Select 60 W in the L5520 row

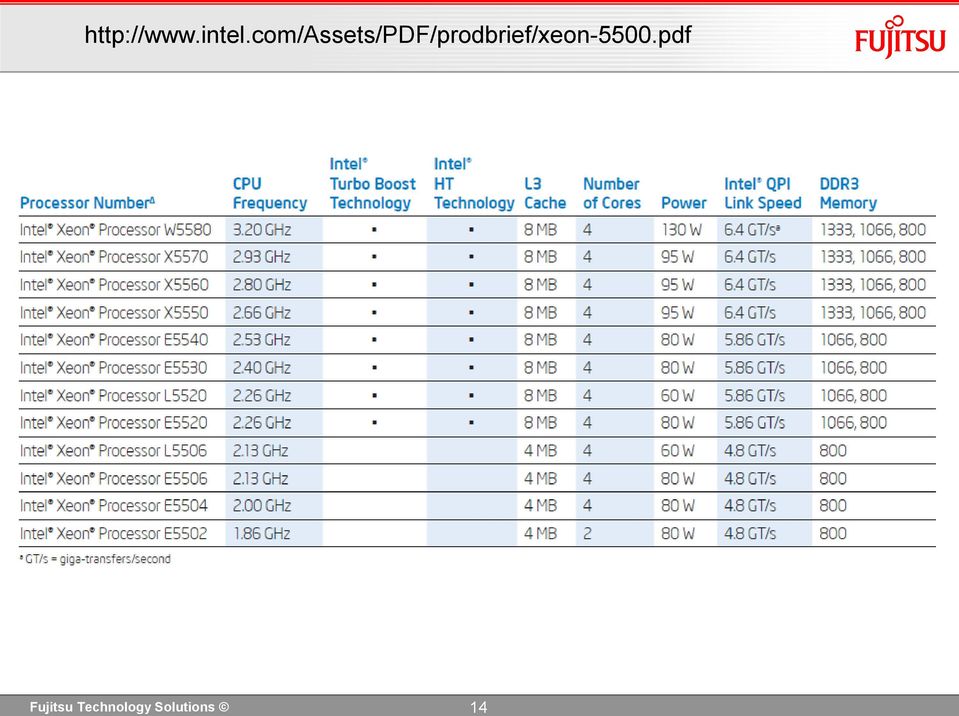[x=678, y=396]
